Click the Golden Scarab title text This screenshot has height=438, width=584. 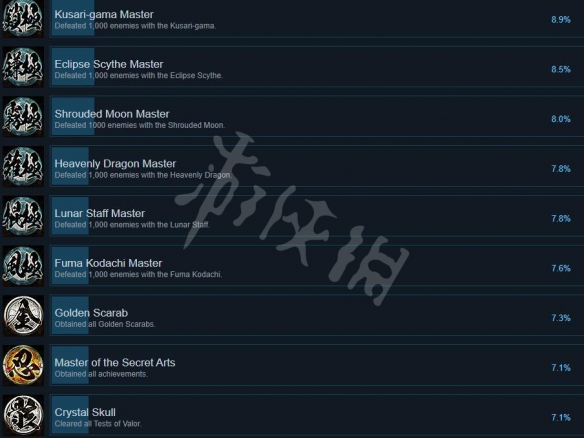point(91,313)
